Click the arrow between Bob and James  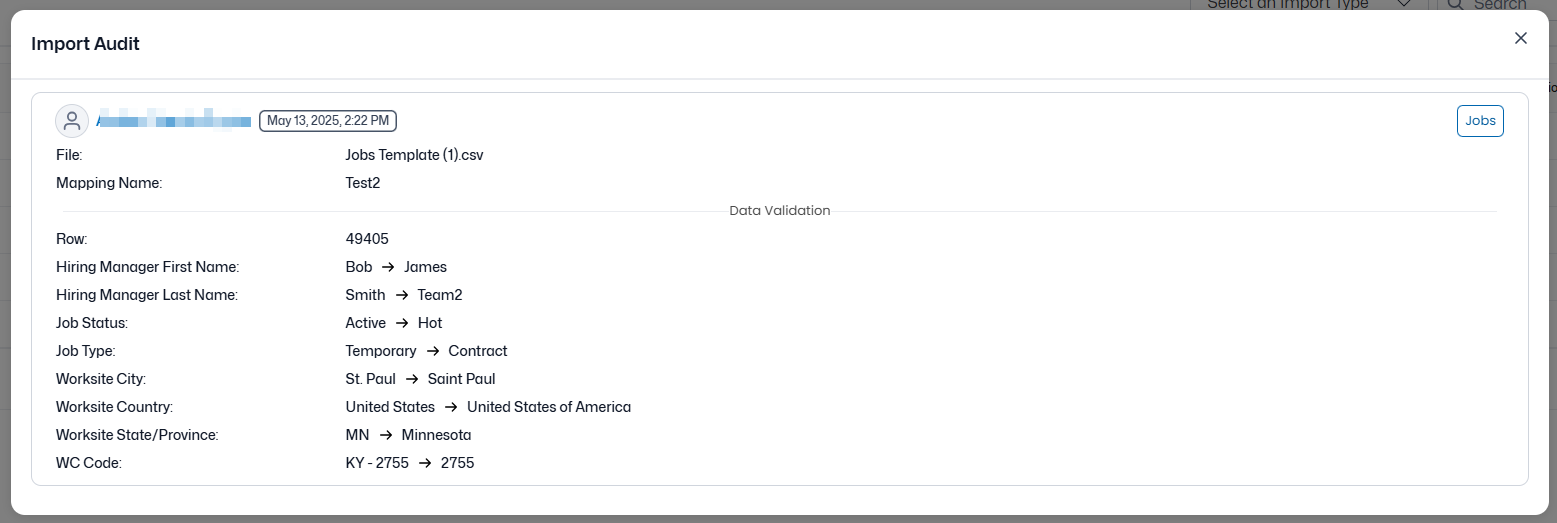click(x=388, y=267)
